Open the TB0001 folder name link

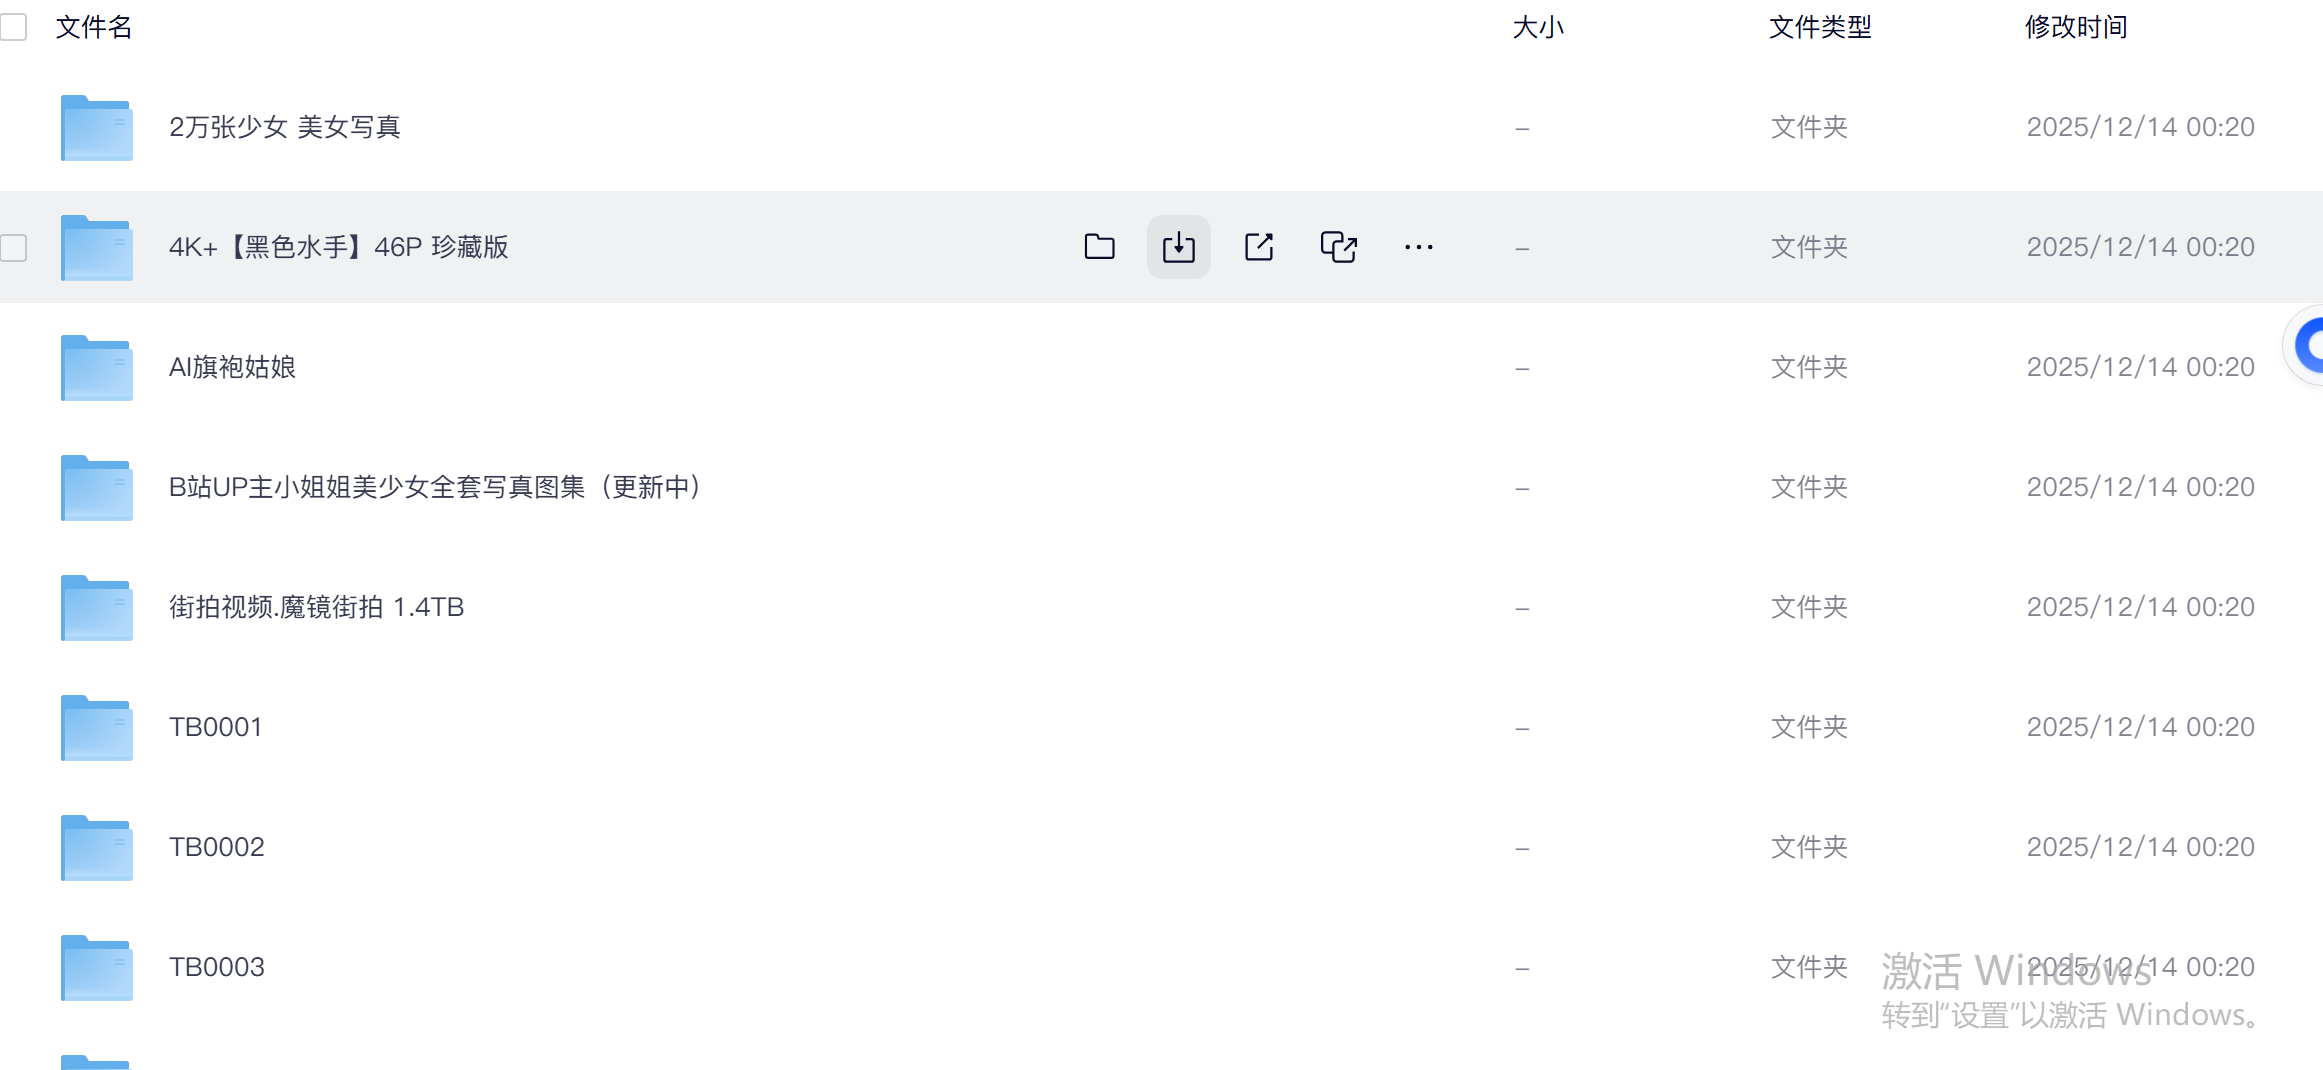pos(216,727)
